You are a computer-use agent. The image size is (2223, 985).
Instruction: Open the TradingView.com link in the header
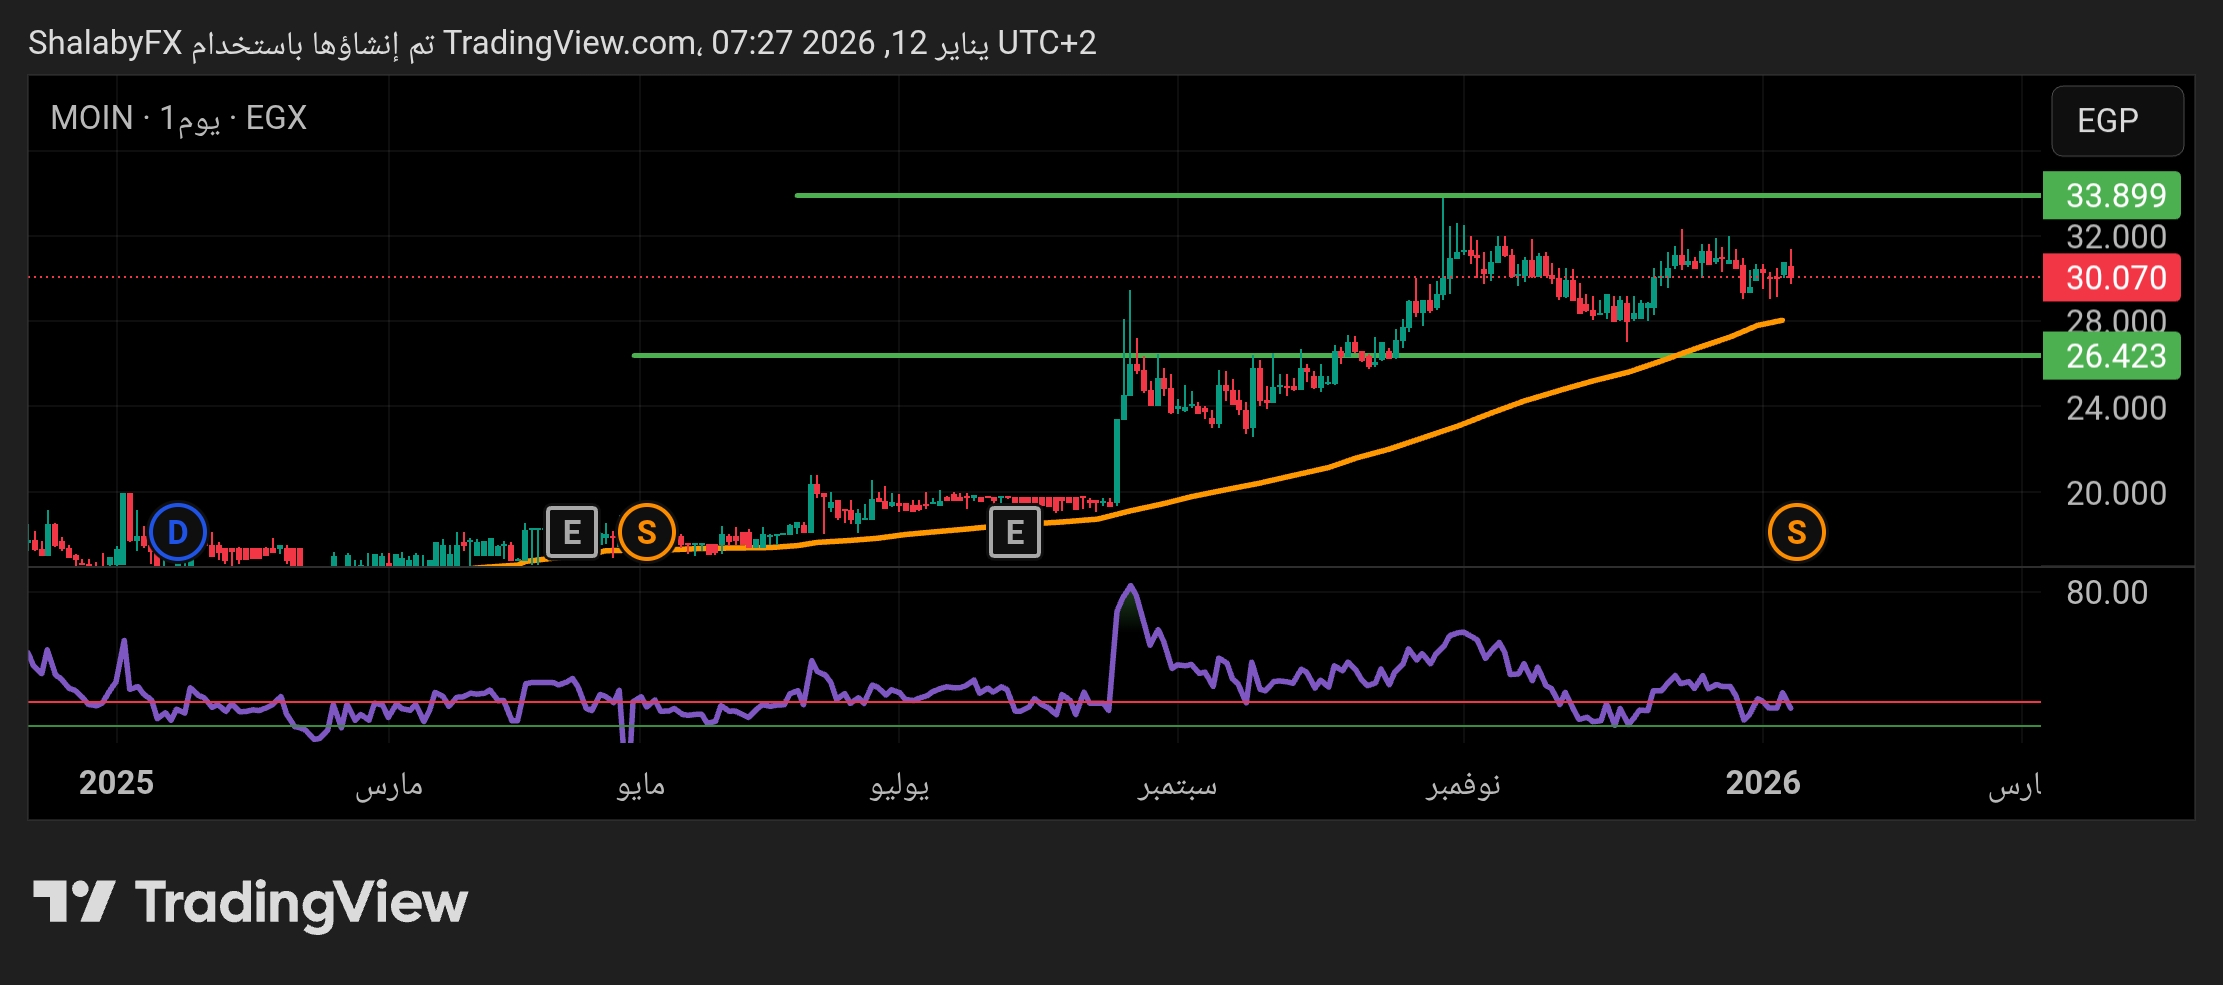[x=570, y=43]
